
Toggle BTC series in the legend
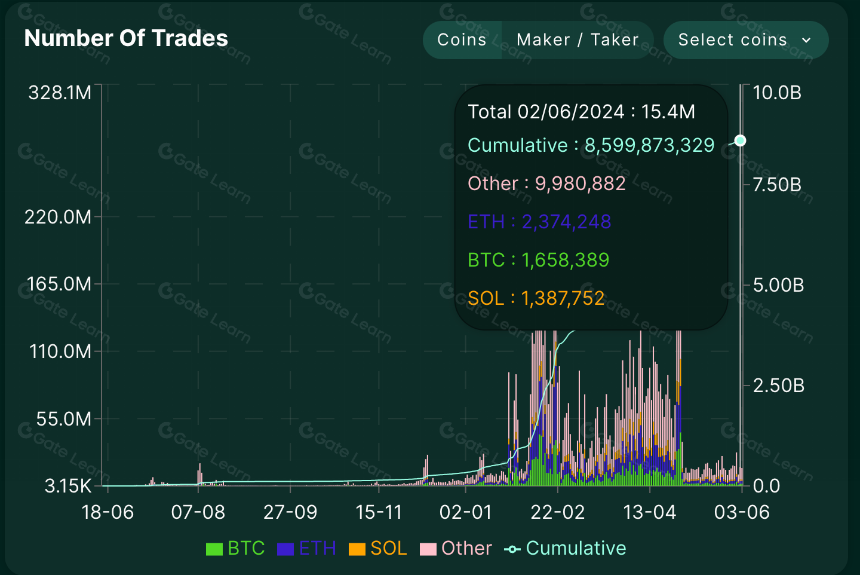tap(235, 548)
